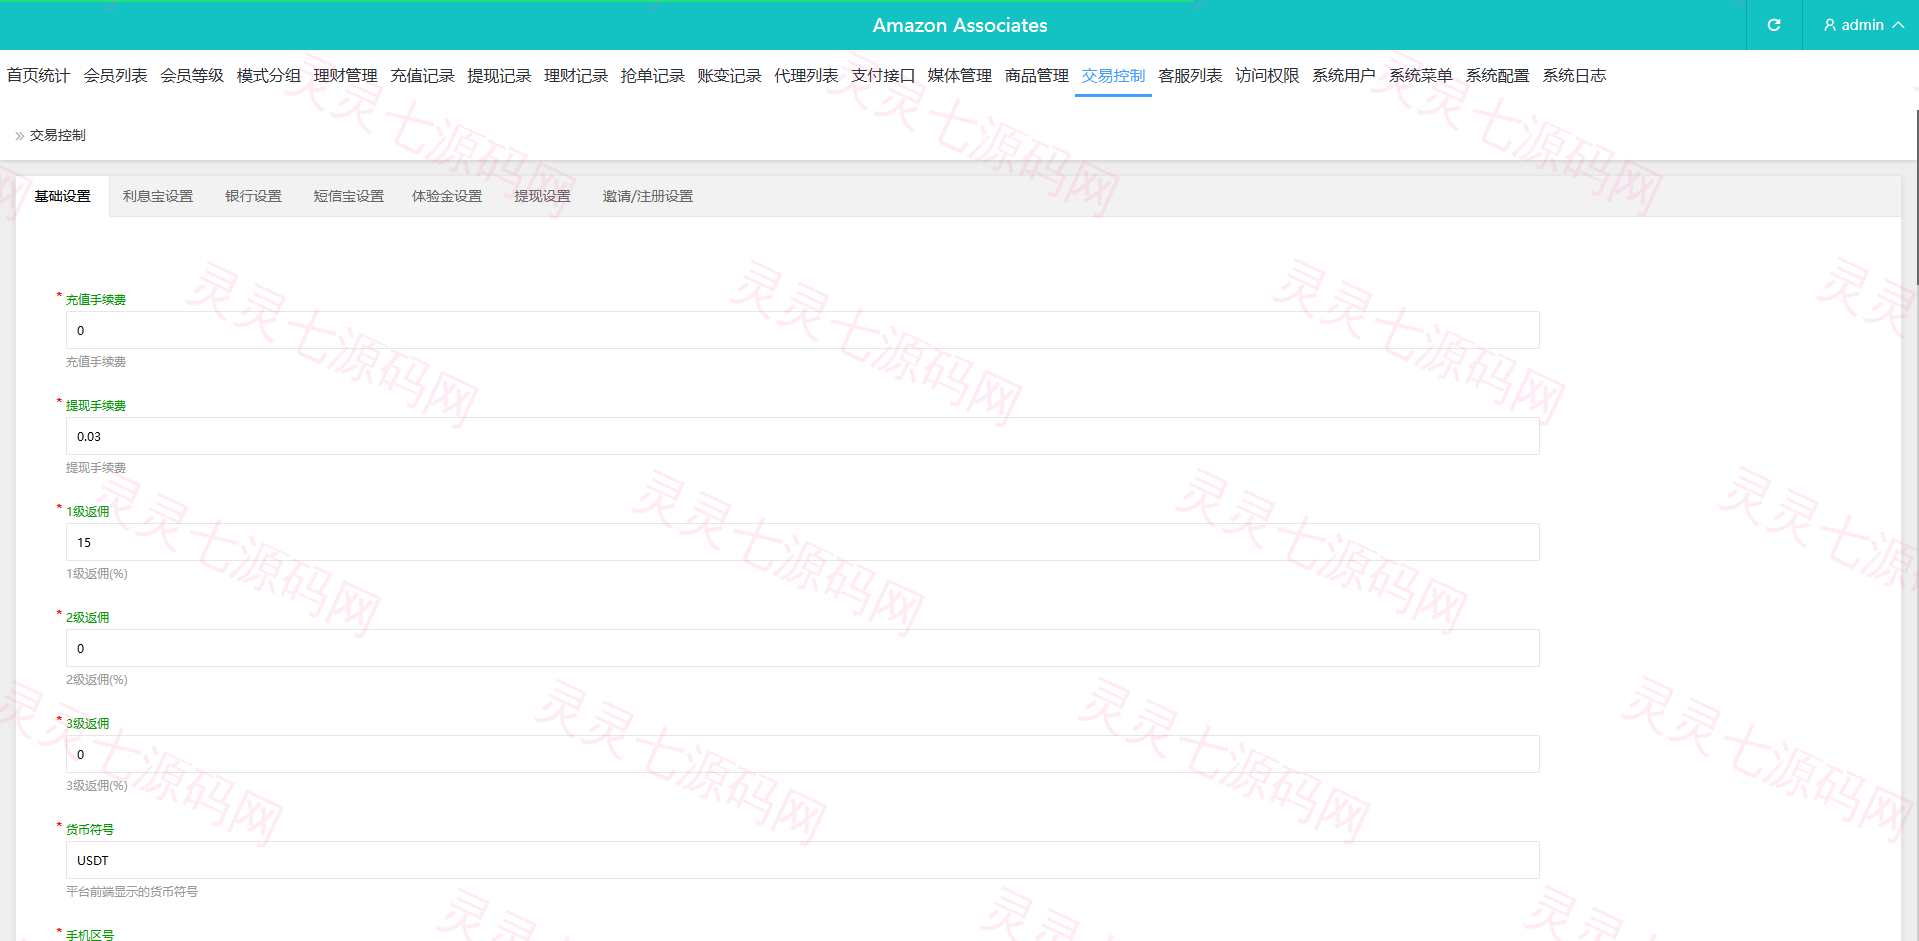Image resolution: width=1919 pixels, height=941 pixels.
Task: Focus the 充值手续费 input field
Action: pyautogui.click(x=802, y=330)
